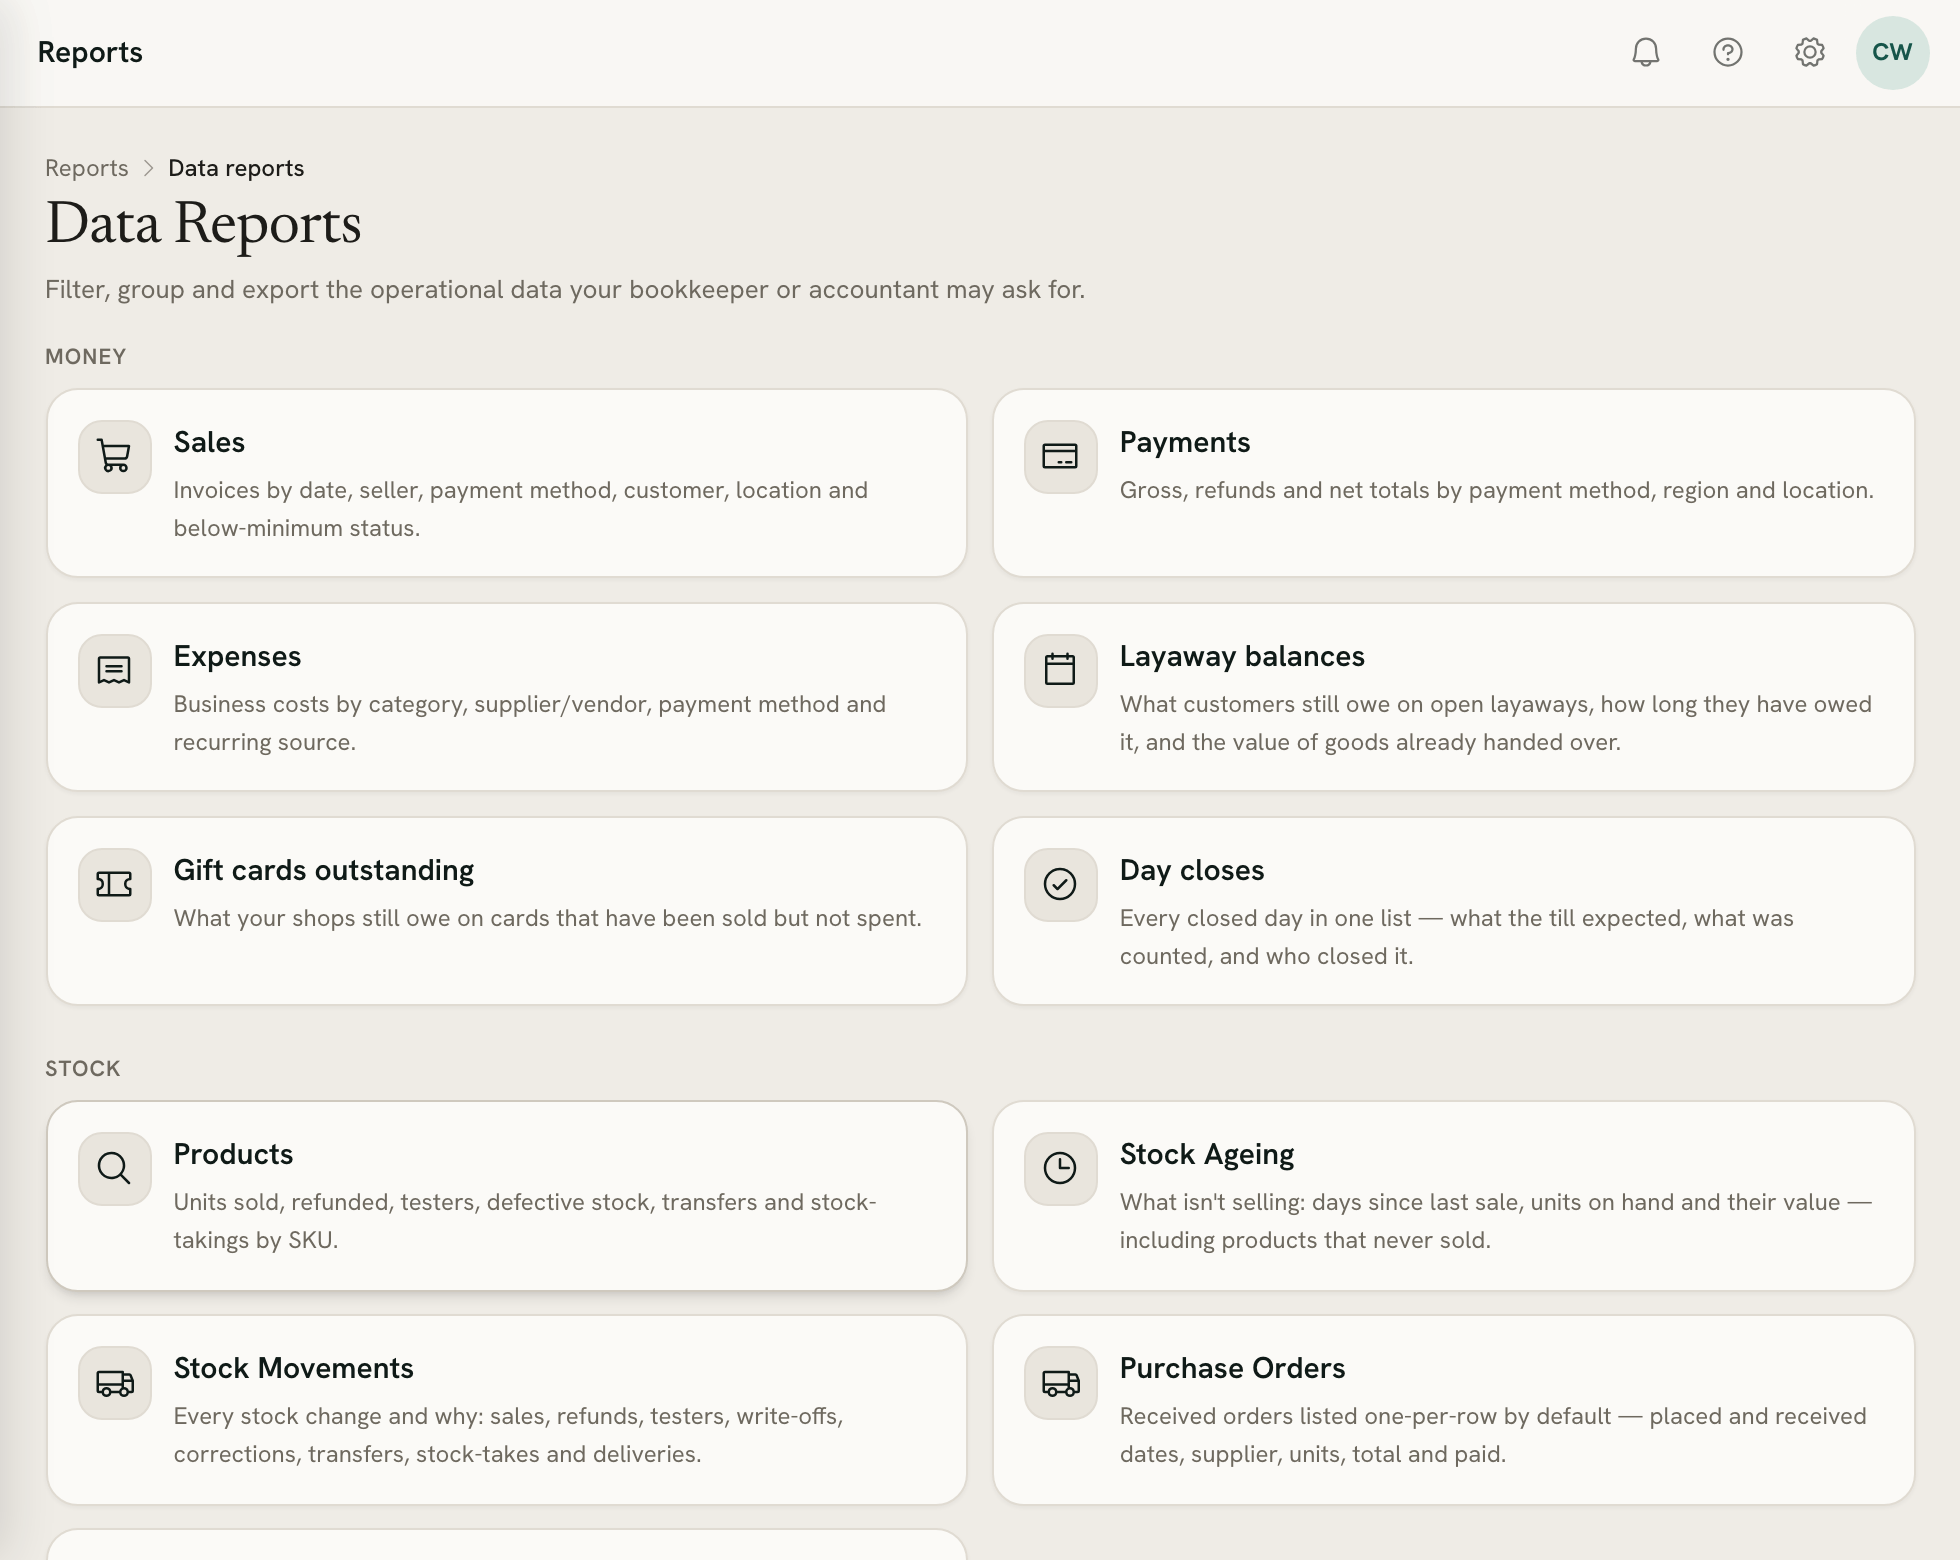Open the Sales report title
Screen dimensions: 1960x1560
point(209,442)
